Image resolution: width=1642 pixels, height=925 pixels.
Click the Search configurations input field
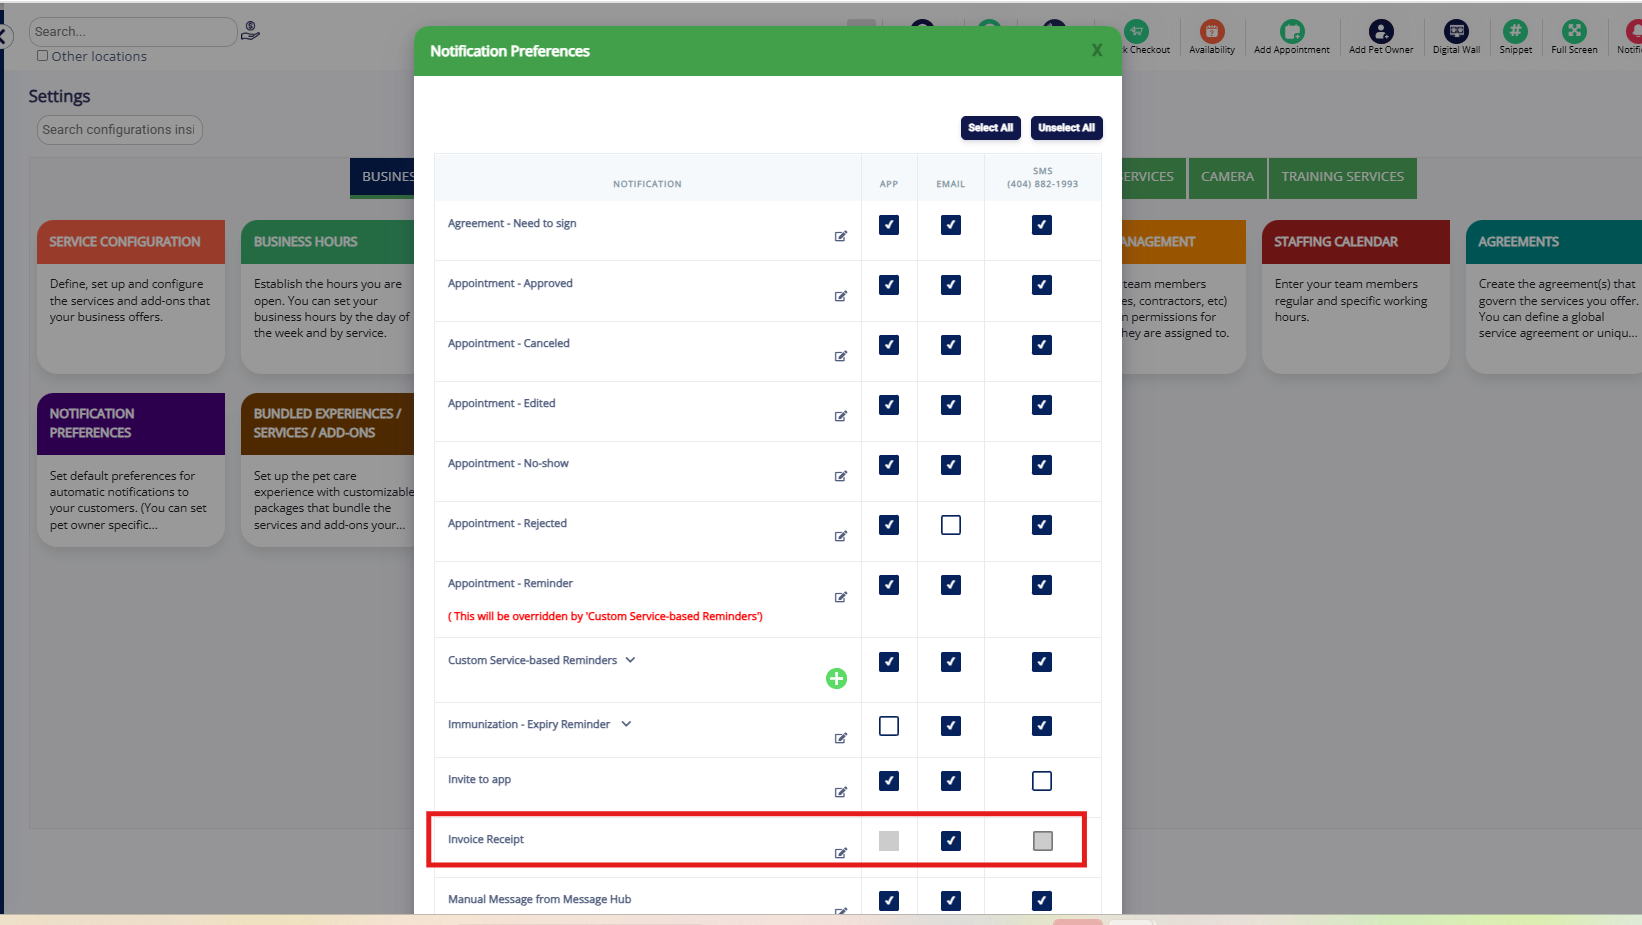pos(119,130)
